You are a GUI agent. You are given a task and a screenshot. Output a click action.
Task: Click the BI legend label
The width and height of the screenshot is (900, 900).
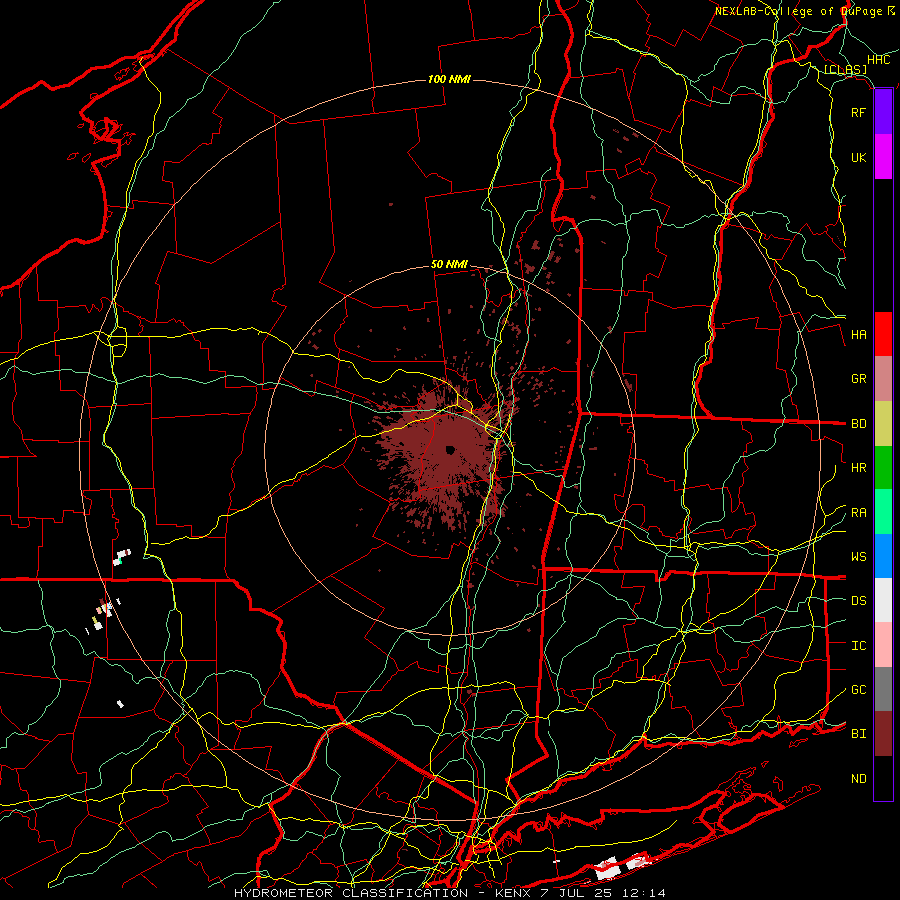click(x=858, y=734)
